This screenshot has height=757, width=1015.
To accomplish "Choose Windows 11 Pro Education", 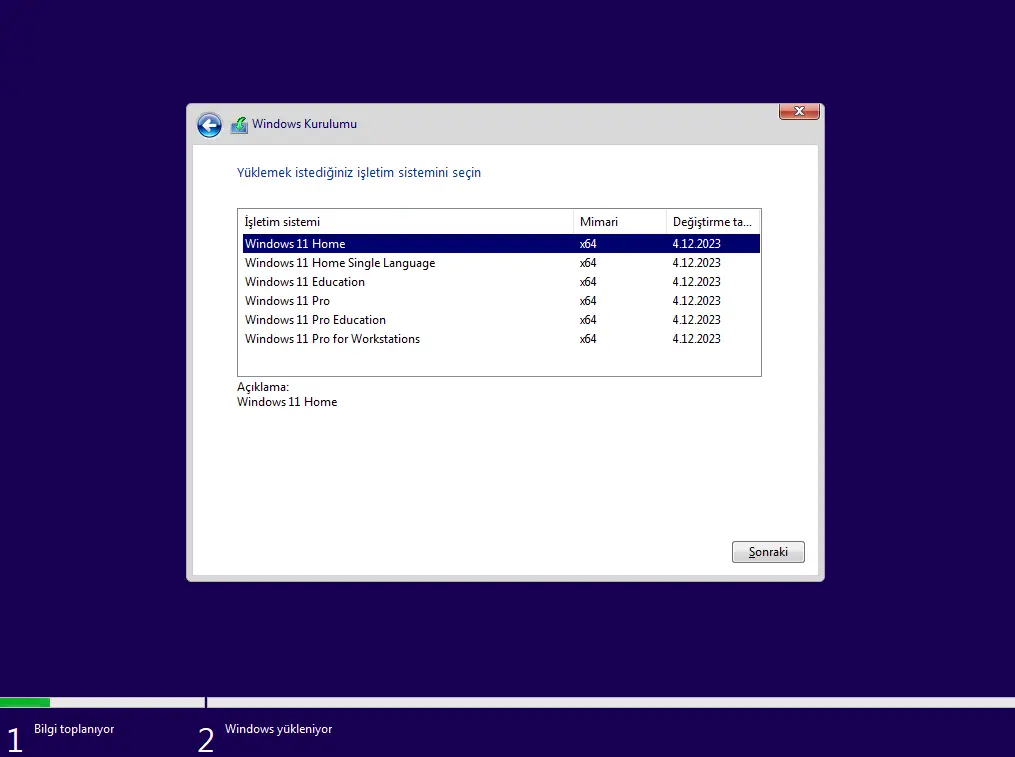I will 501,320.
